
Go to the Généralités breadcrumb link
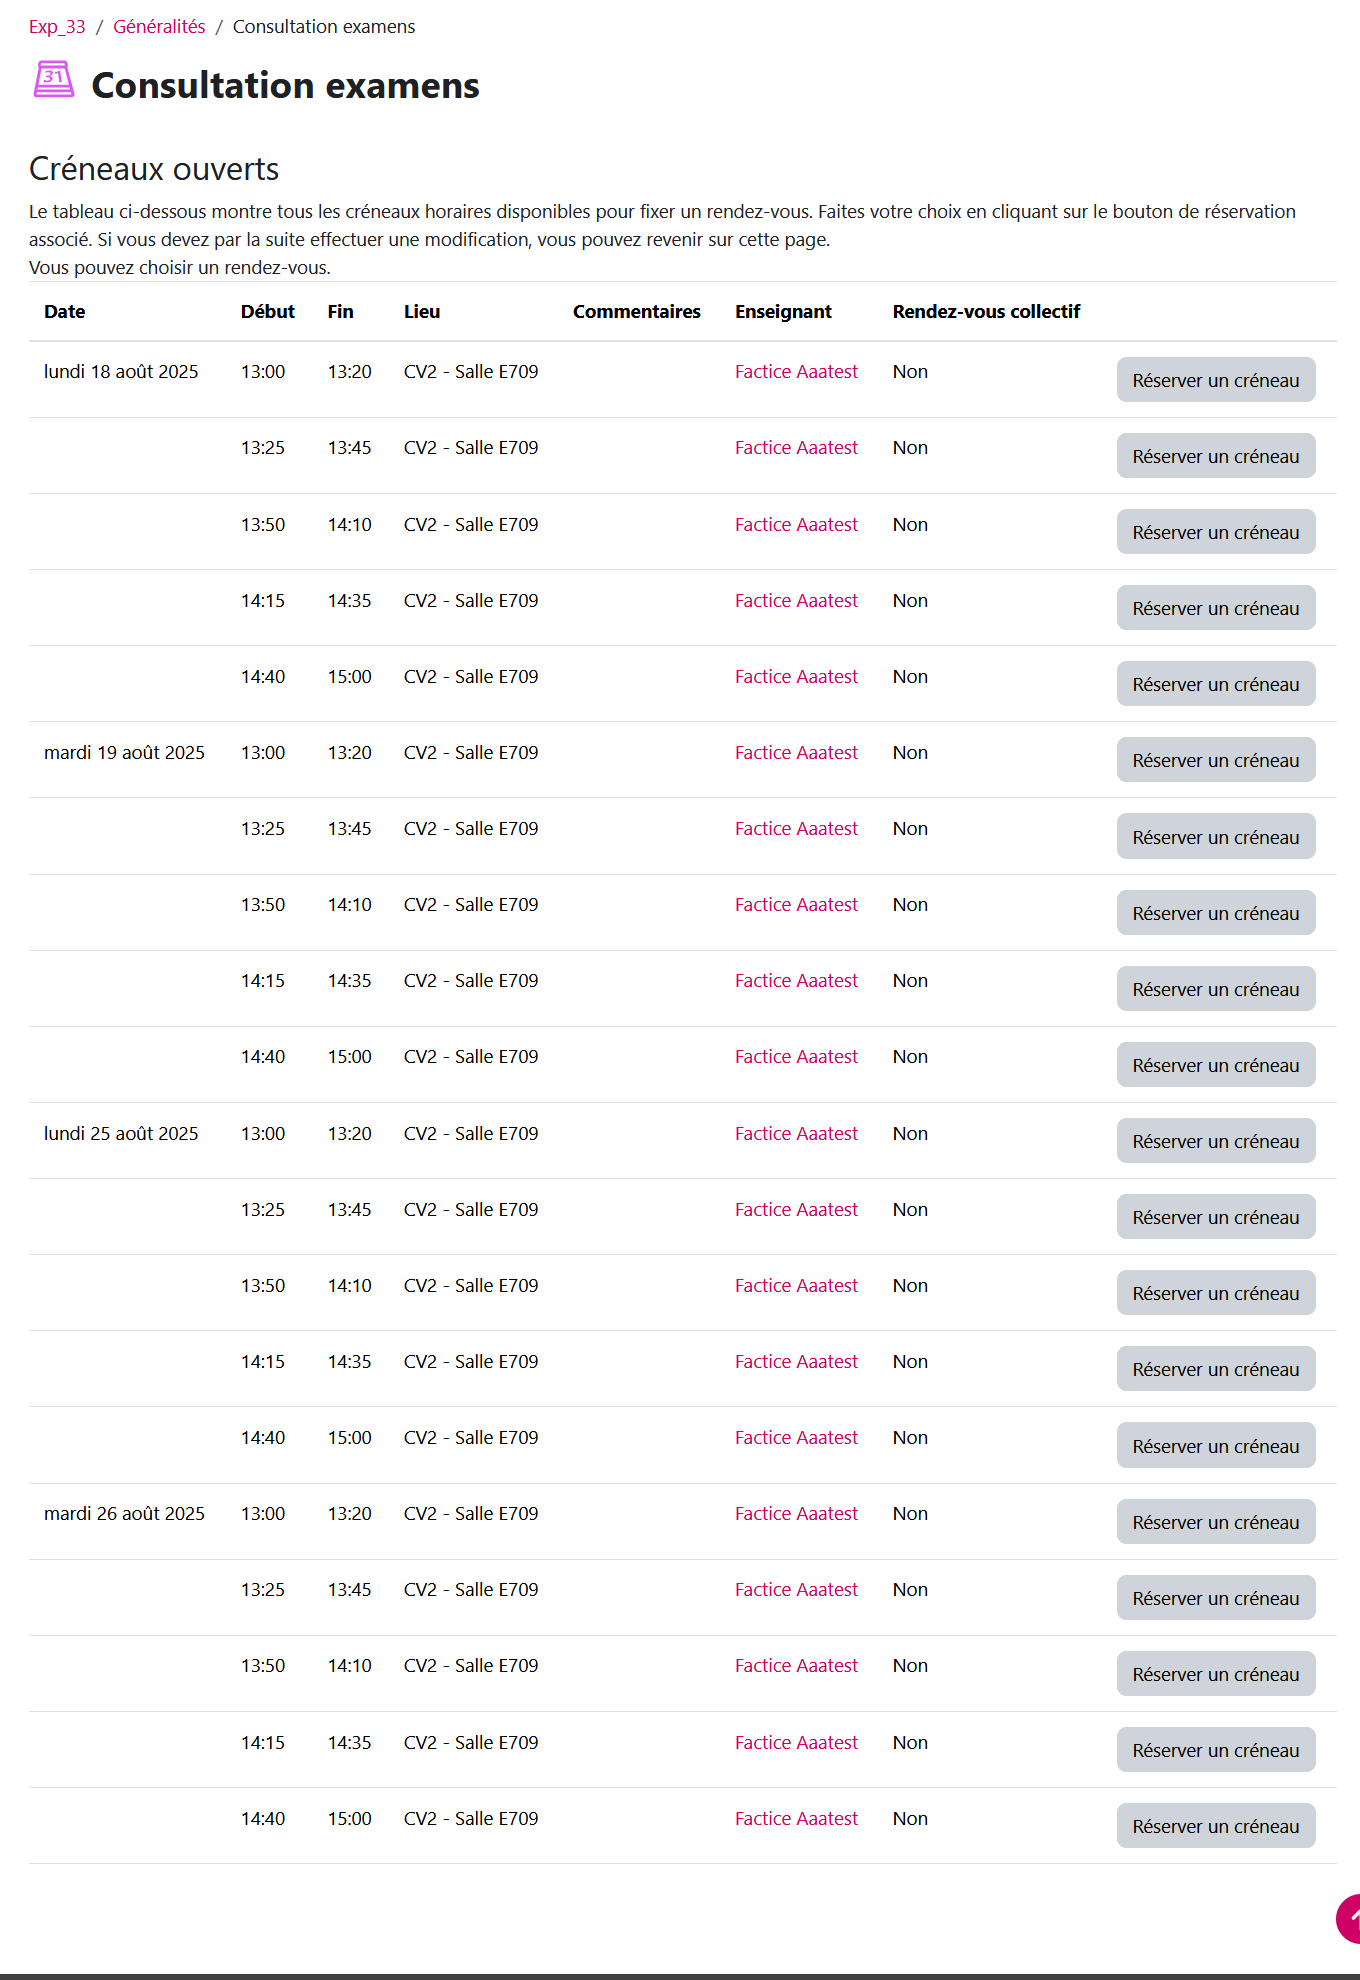(159, 27)
